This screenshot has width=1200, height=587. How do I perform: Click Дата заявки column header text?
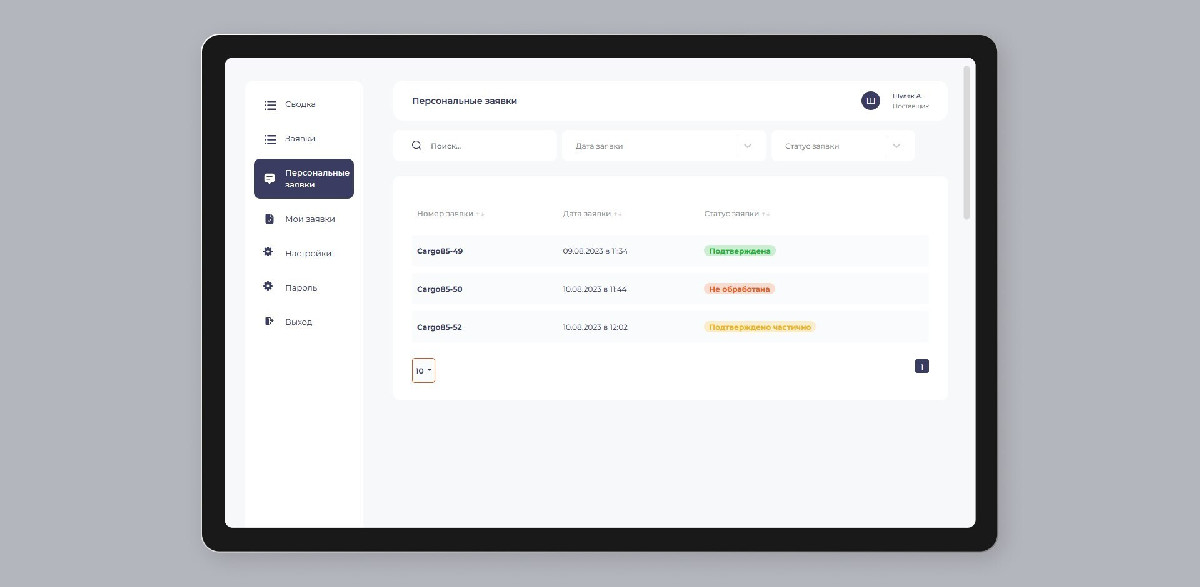pos(587,214)
